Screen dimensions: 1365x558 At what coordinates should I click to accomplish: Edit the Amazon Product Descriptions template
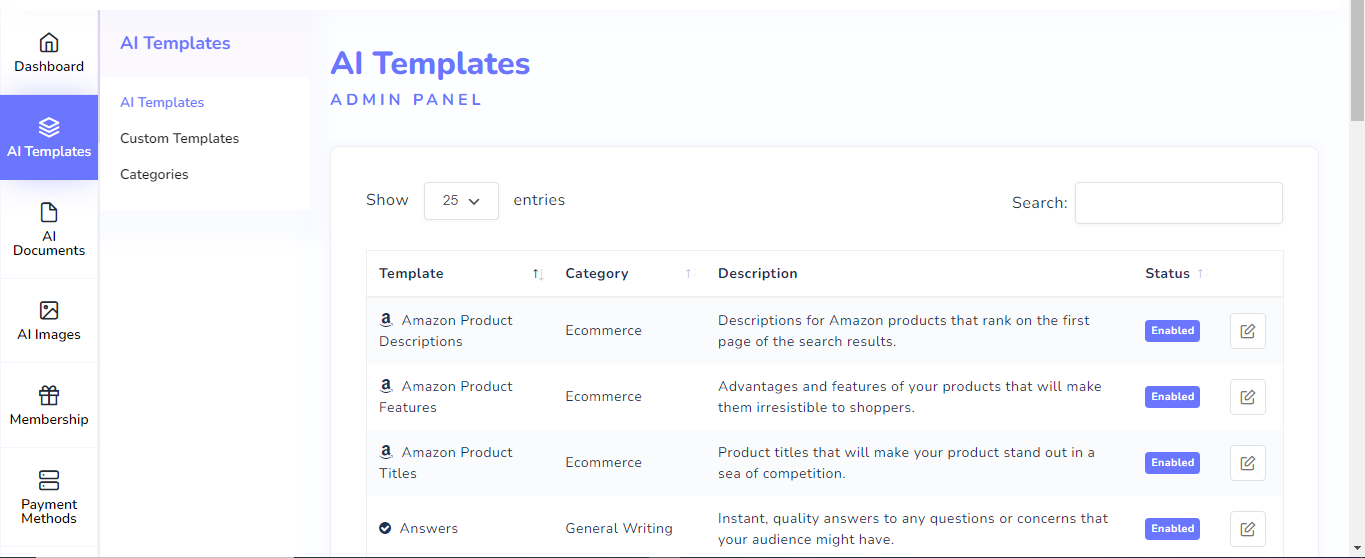(x=1247, y=331)
